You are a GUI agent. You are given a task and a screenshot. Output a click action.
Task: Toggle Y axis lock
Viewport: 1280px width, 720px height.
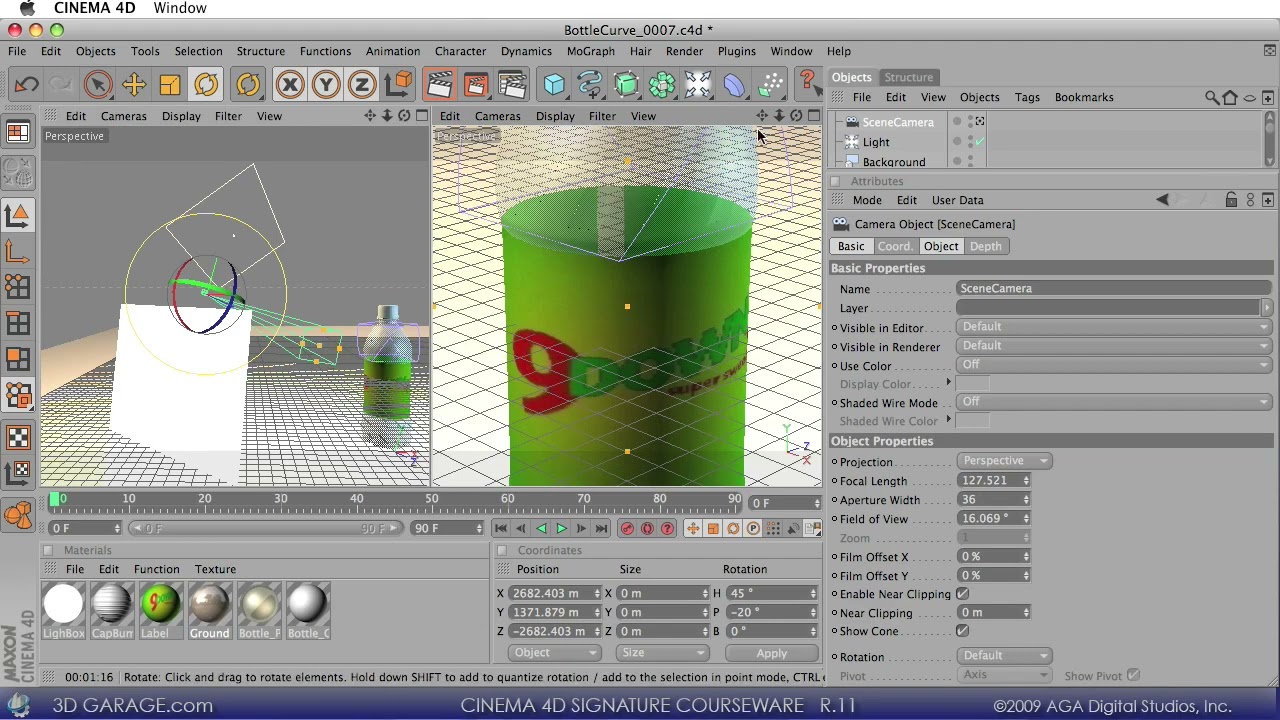tap(326, 85)
